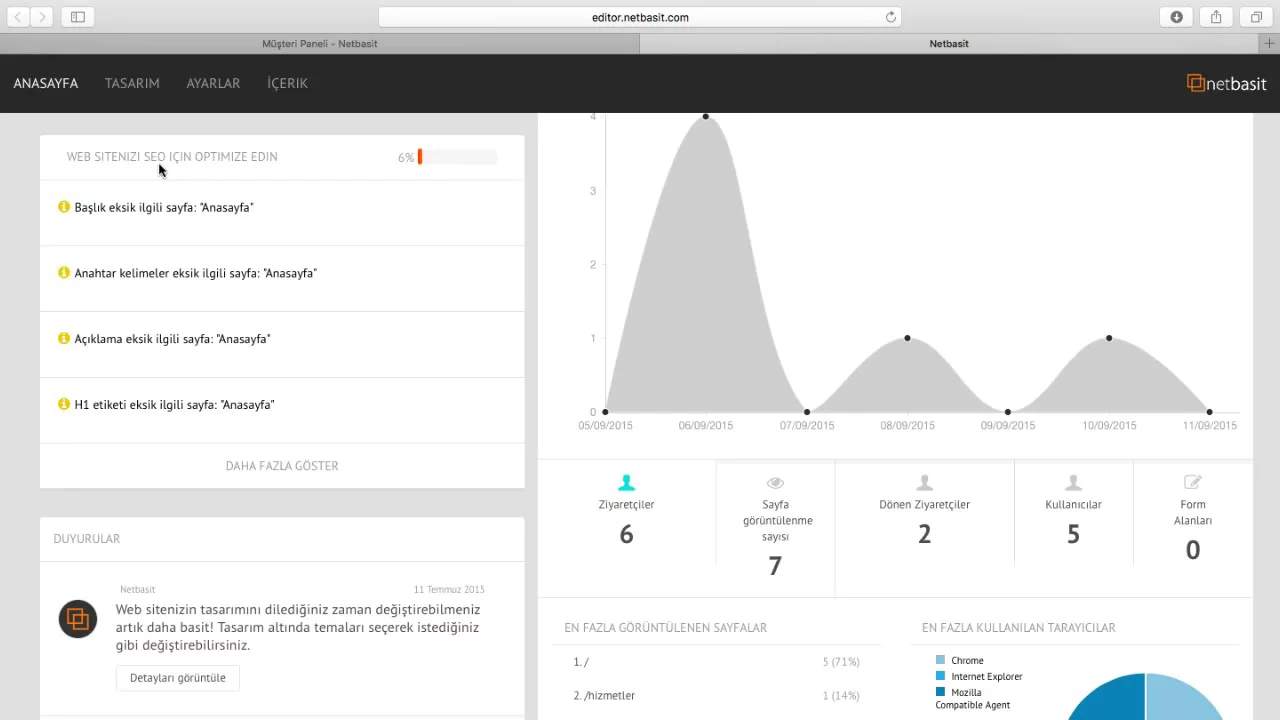
Task: Click the Ziyaretçiler count 6
Action: tap(626, 534)
